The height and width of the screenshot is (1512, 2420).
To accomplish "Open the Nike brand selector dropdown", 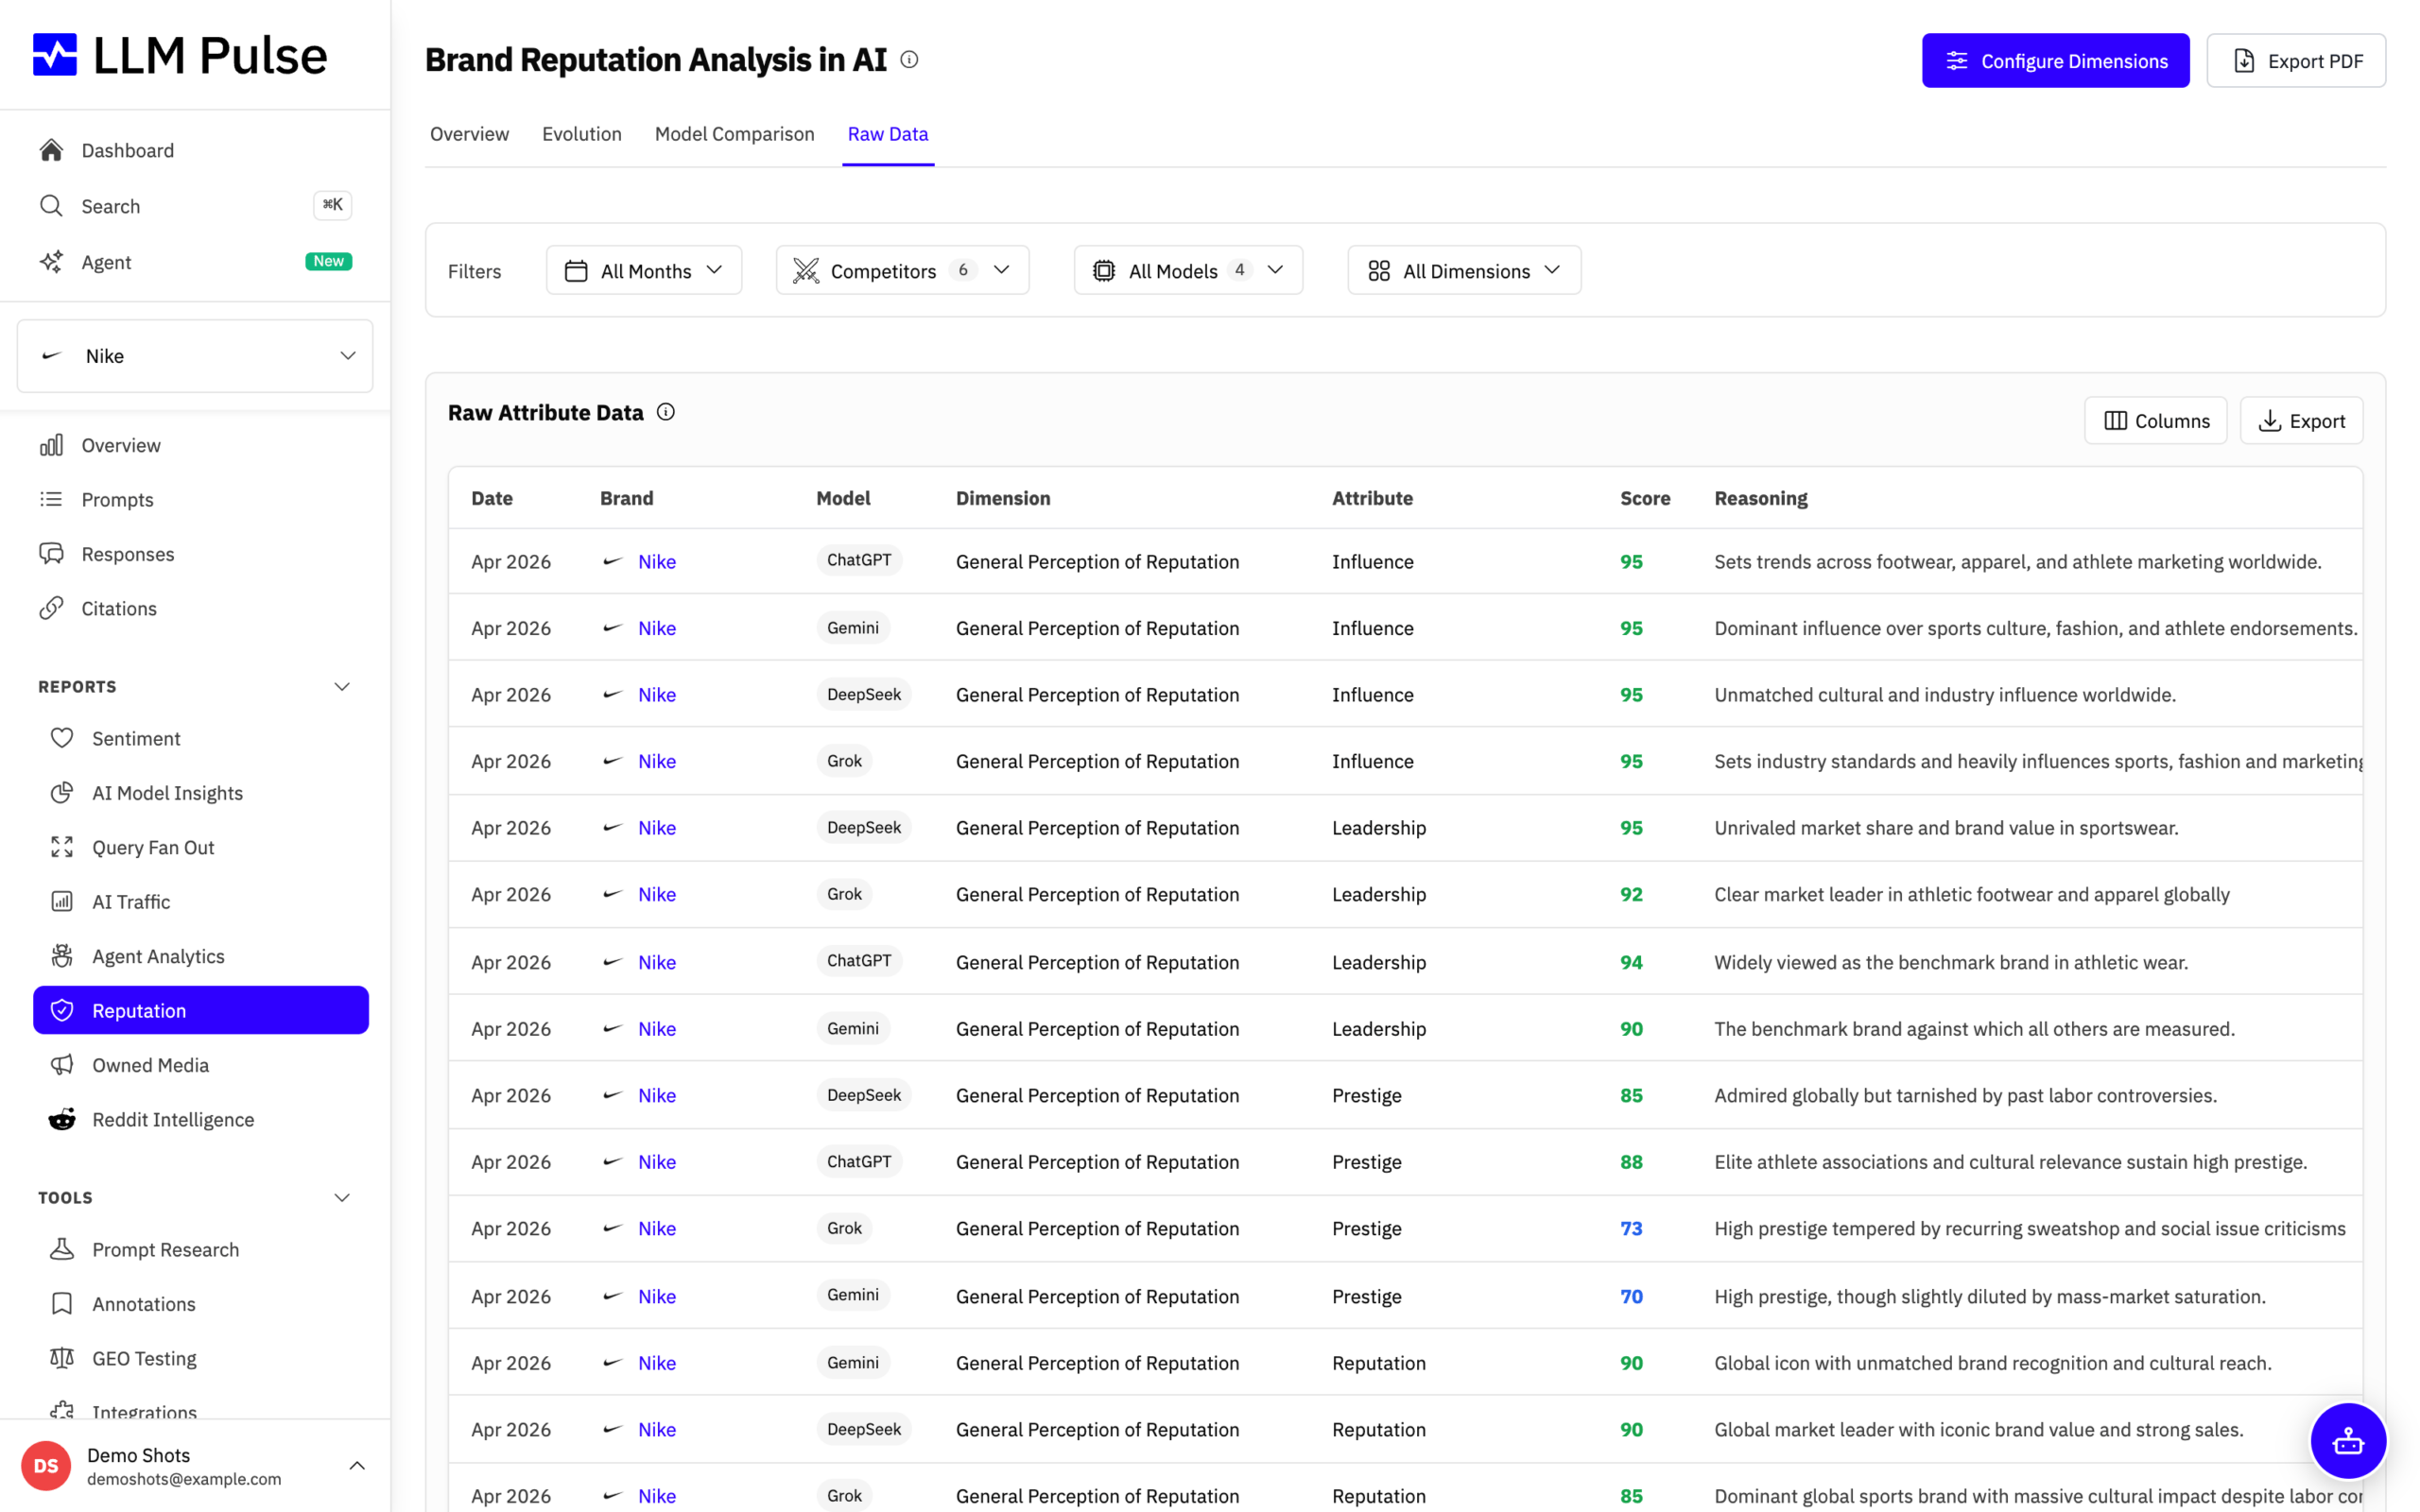I will (195, 356).
